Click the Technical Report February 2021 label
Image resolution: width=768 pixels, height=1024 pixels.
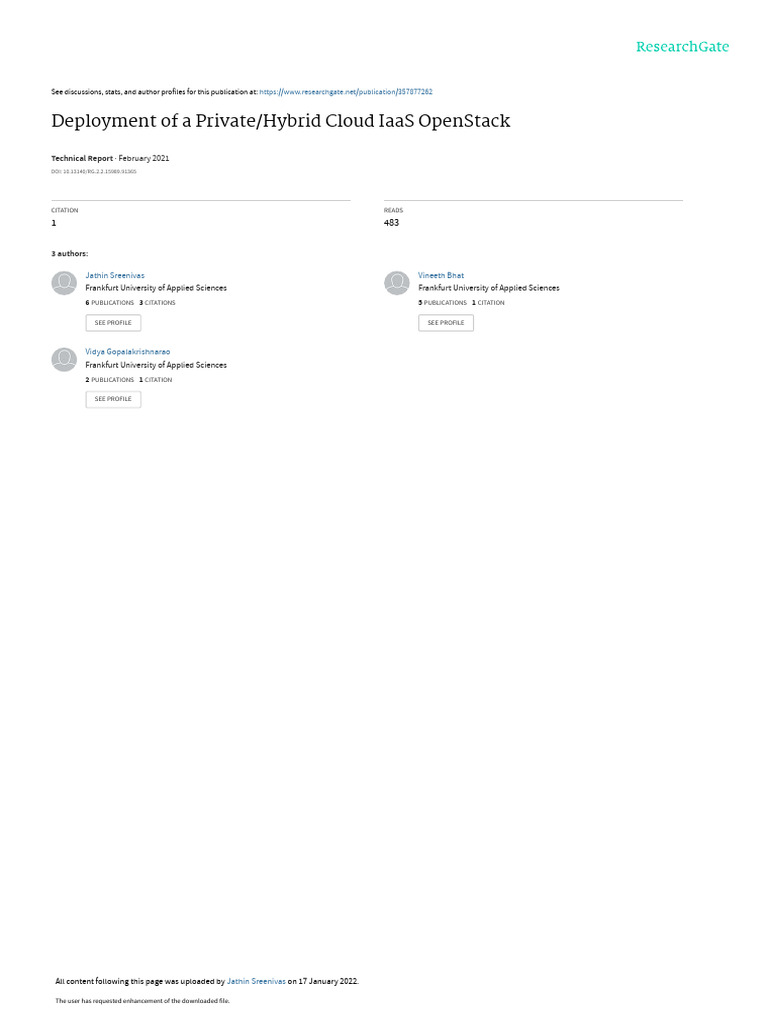110,159
